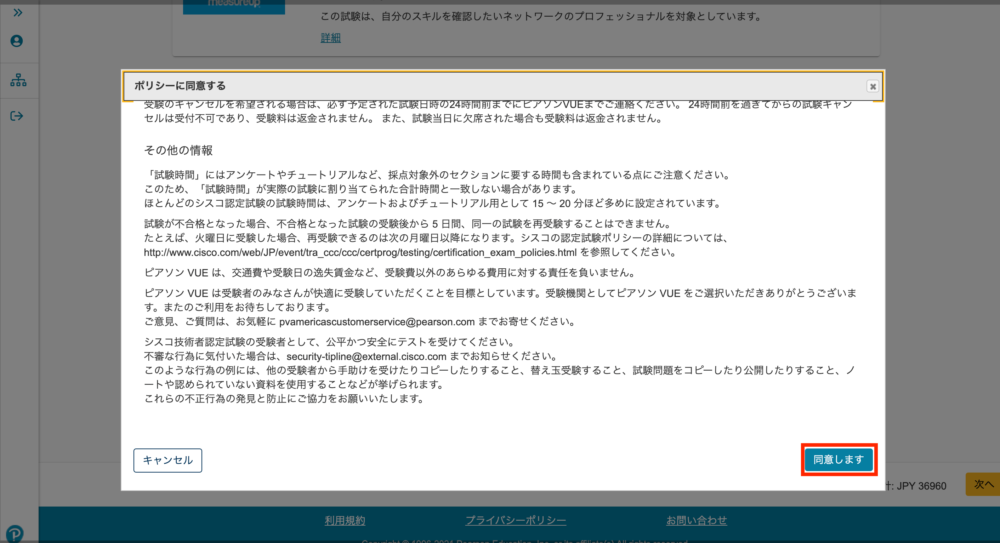Open the プライバシーポリシー footer link
1000x543 pixels.
(x=515, y=521)
